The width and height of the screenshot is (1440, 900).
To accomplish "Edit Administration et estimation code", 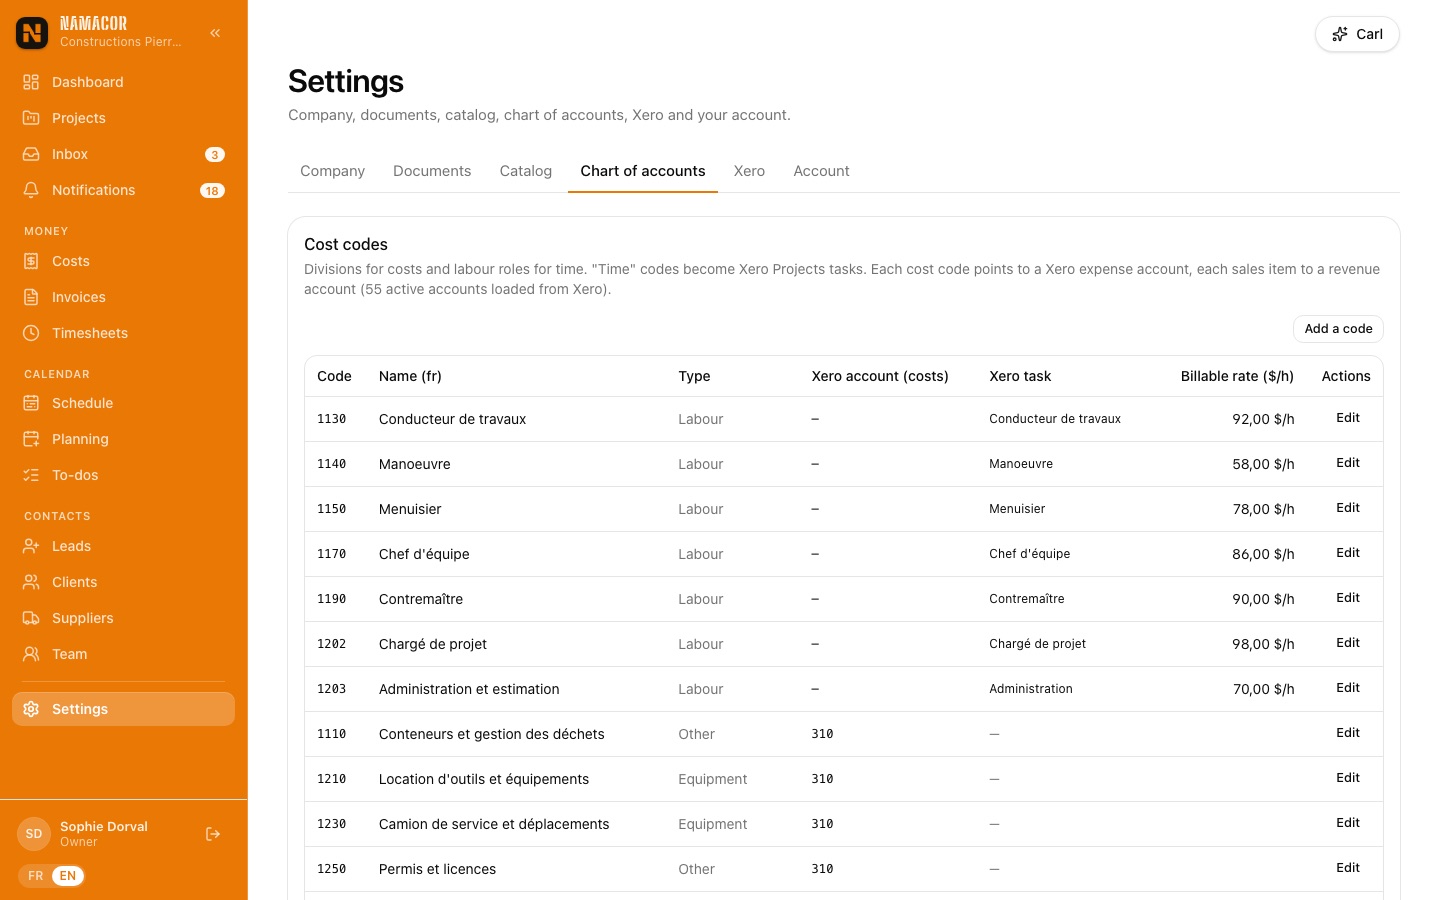I will pyautogui.click(x=1348, y=688).
